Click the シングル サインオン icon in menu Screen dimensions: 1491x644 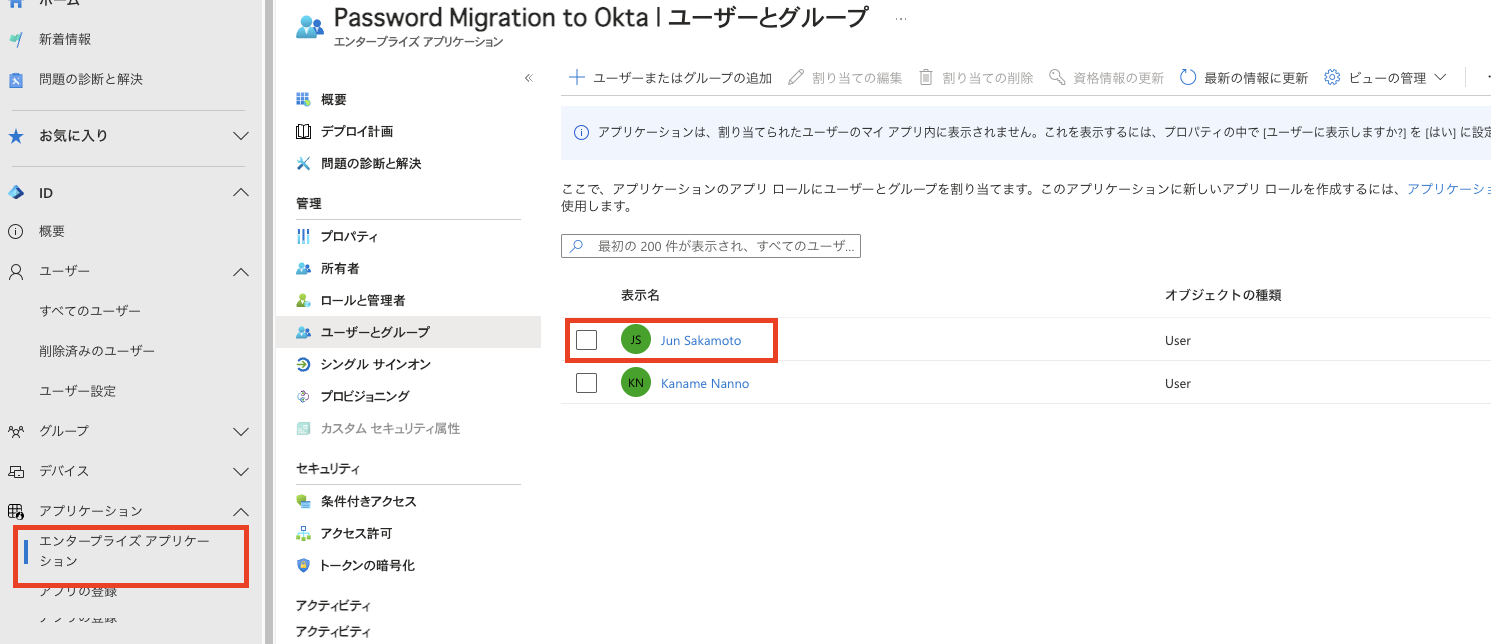pyautogui.click(x=304, y=364)
